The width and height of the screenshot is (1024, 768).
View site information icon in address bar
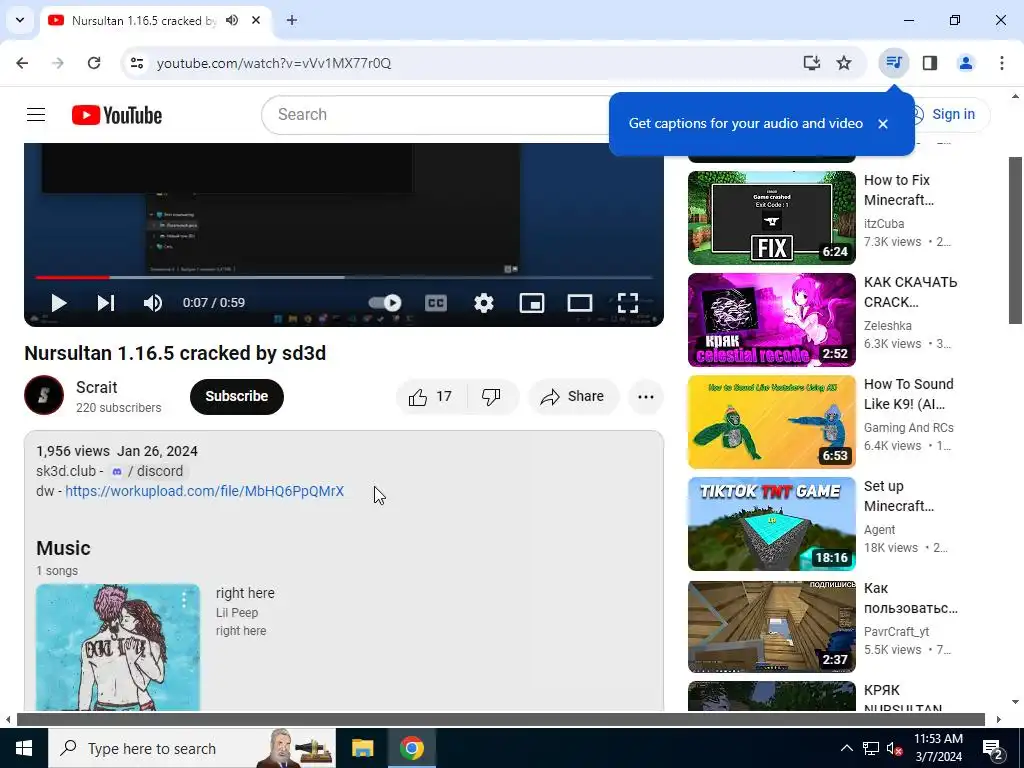tap(137, 63)
